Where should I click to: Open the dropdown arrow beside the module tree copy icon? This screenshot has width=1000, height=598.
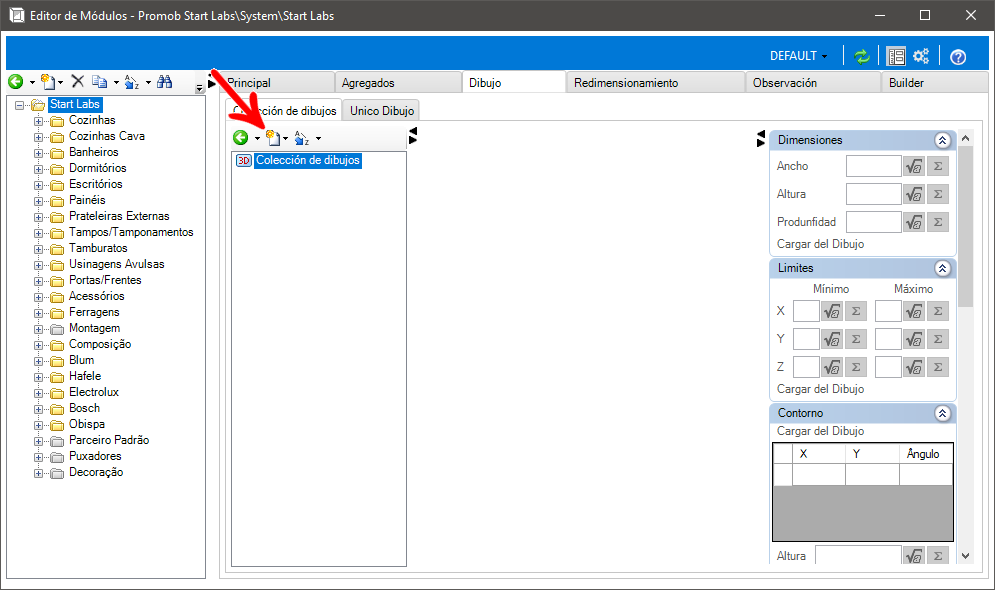pyautogui.click(x=116, y=82)
